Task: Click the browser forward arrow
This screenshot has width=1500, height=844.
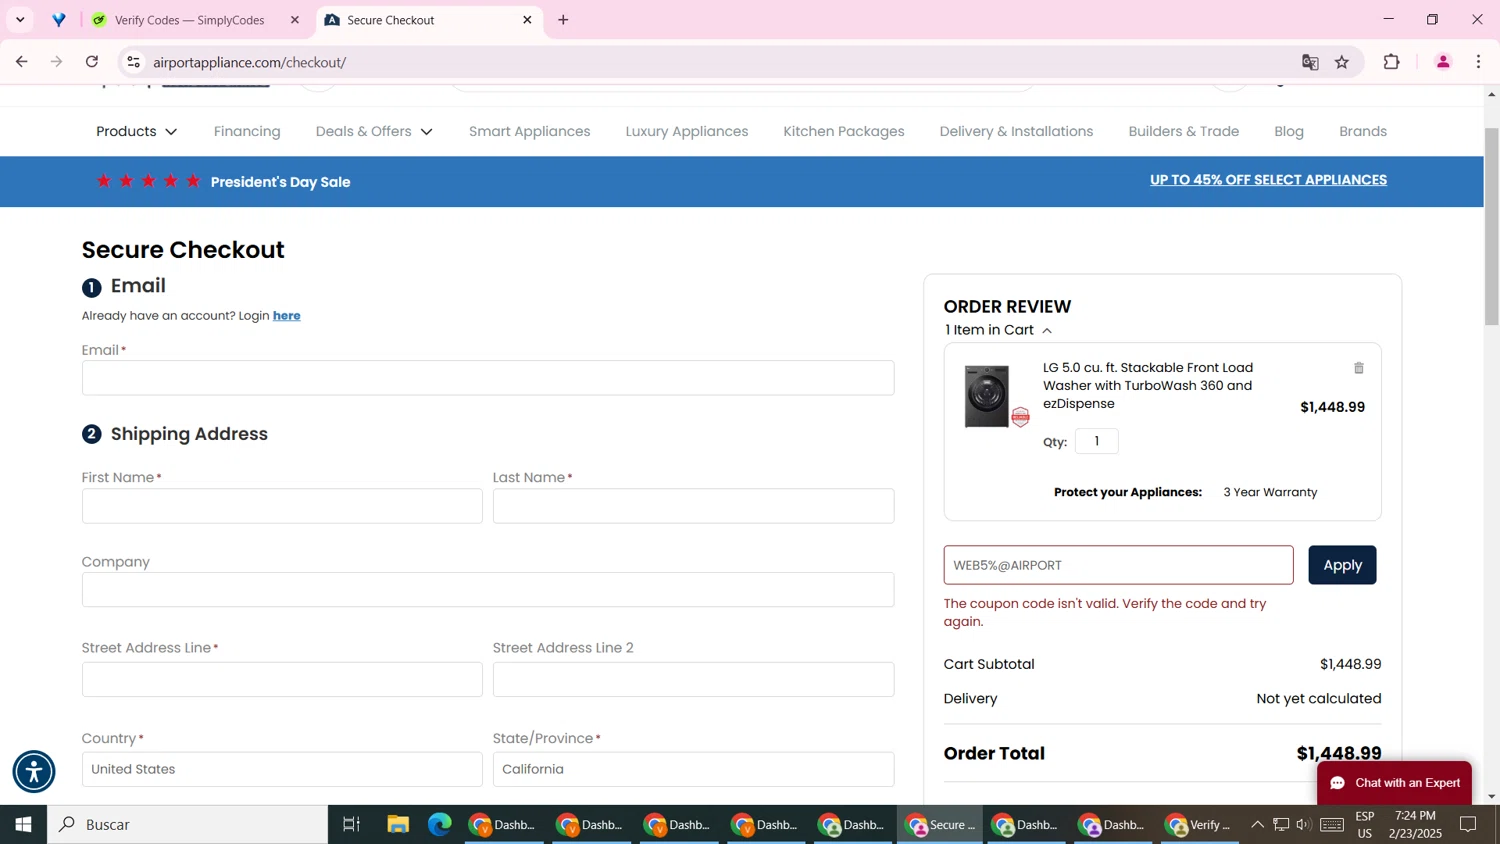Action: coord(57,62)
